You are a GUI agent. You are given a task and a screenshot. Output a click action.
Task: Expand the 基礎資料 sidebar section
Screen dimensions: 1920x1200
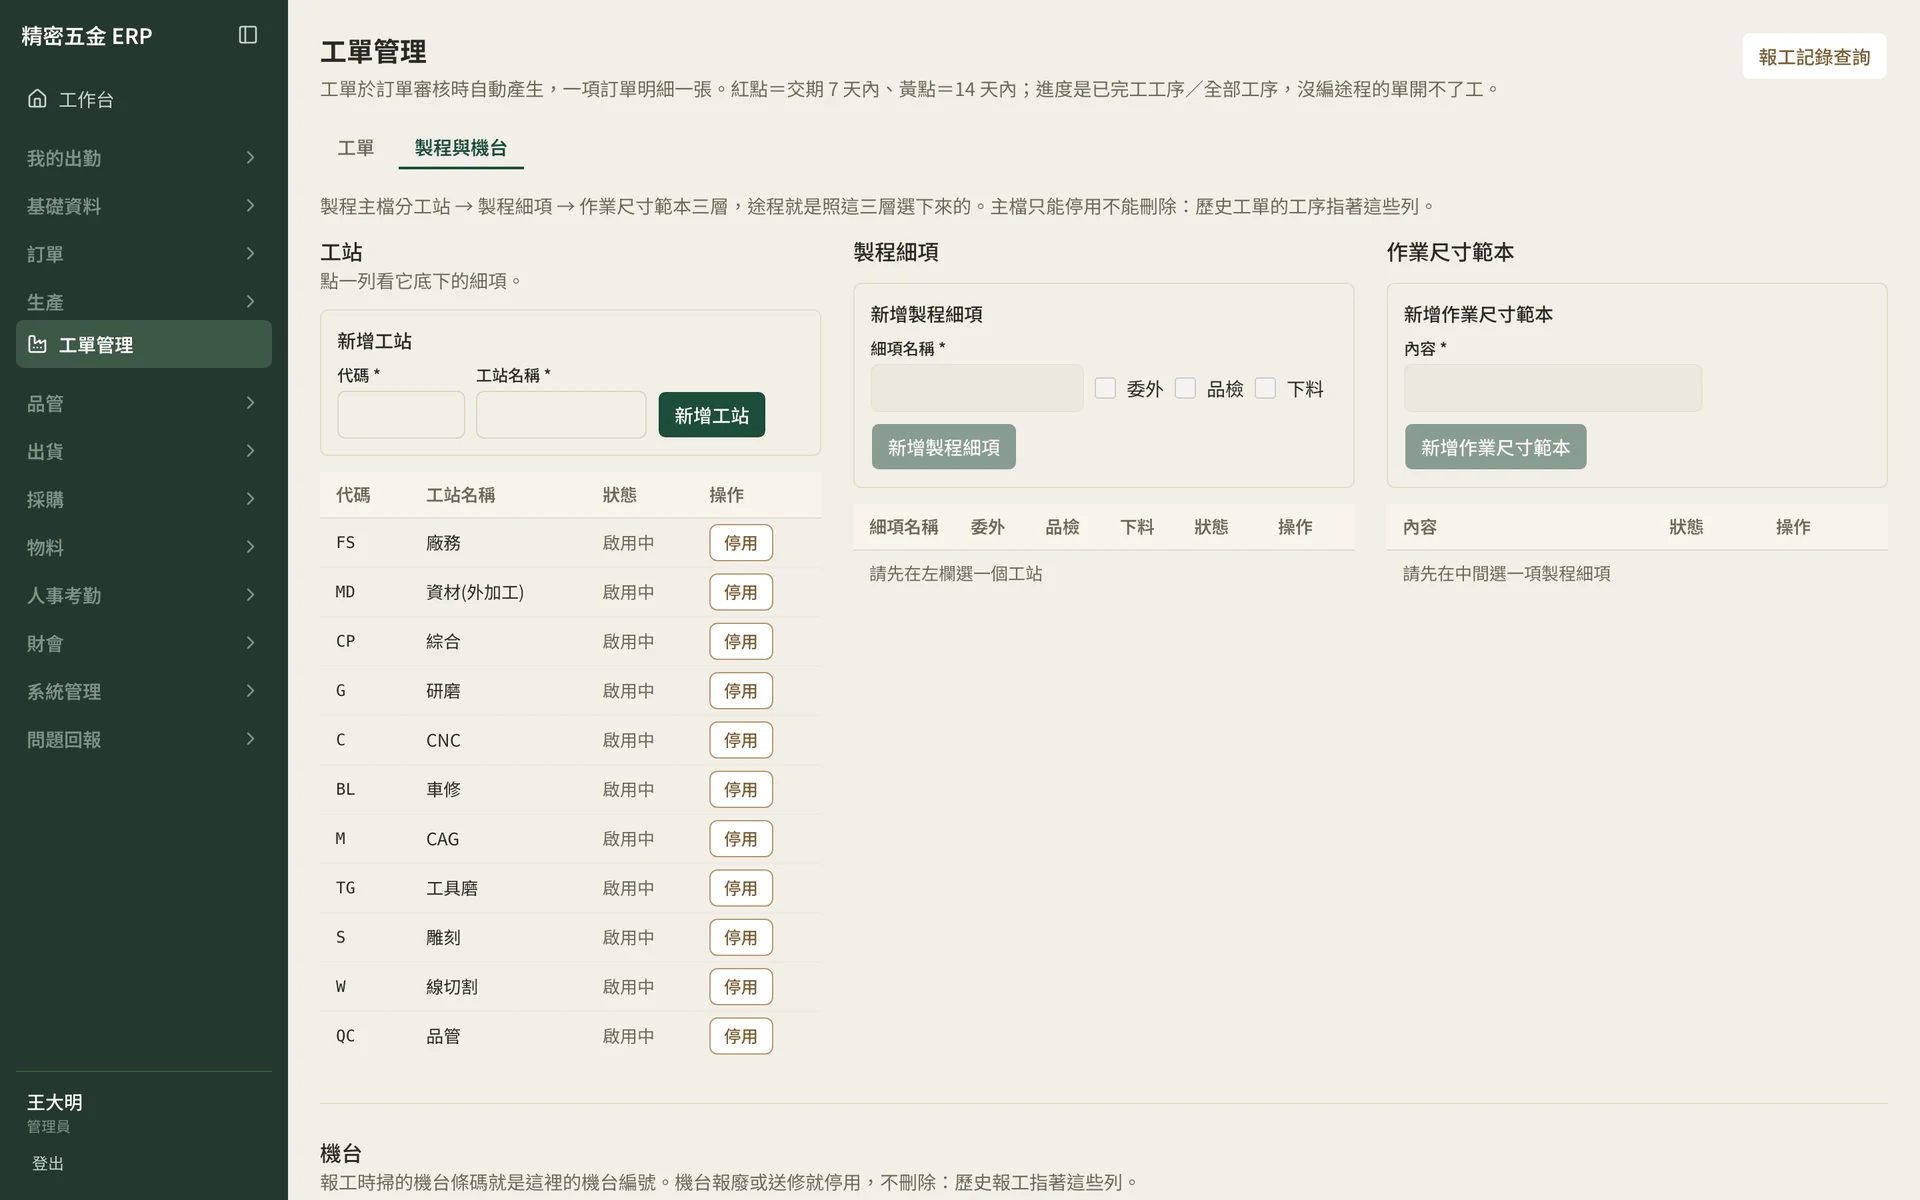click(x=144, y=206)
